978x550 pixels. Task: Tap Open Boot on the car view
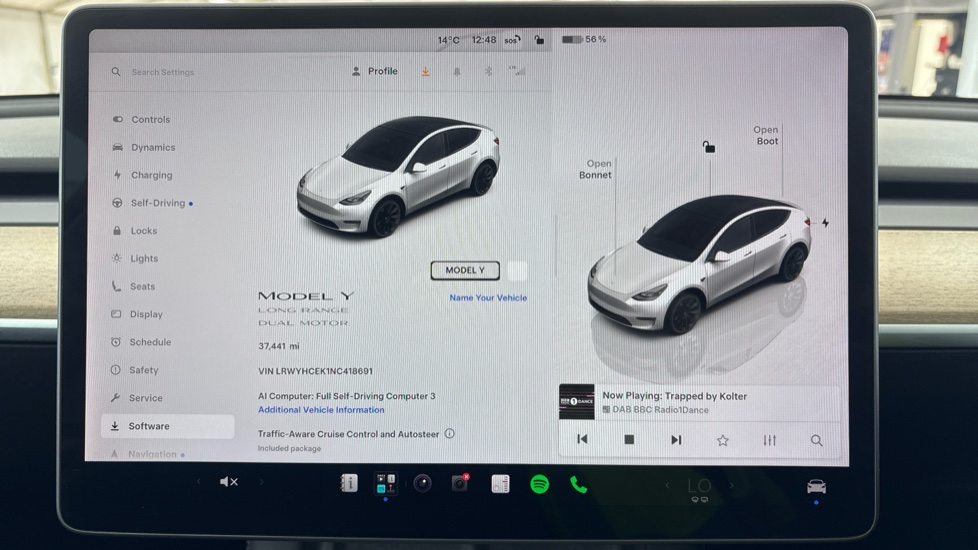pos(767,135)
